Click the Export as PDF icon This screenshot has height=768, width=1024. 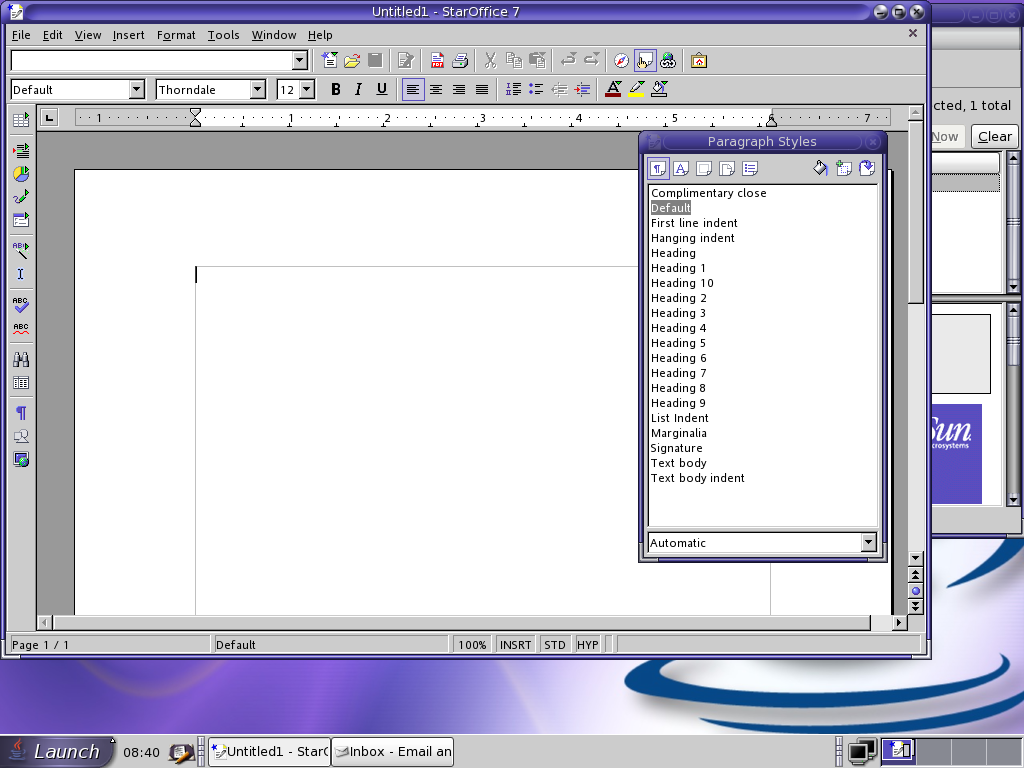437,61
